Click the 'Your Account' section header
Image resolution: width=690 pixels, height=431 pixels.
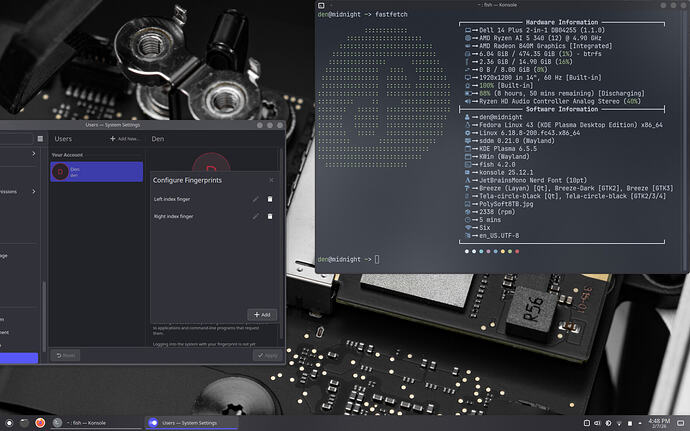pyautogui.click(x=67, y=155)
